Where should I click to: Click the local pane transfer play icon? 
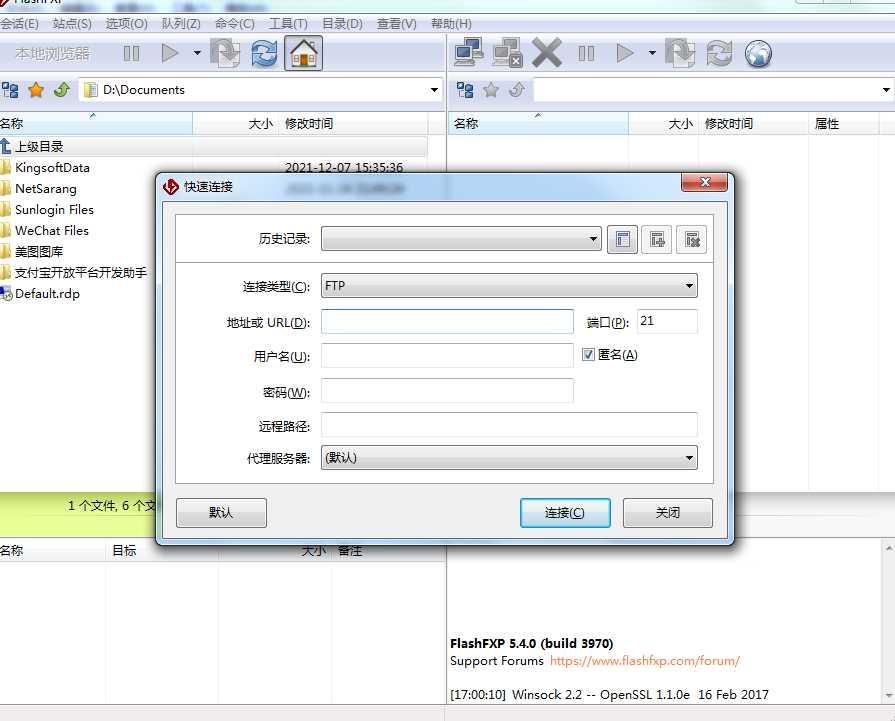pos(170,54)
